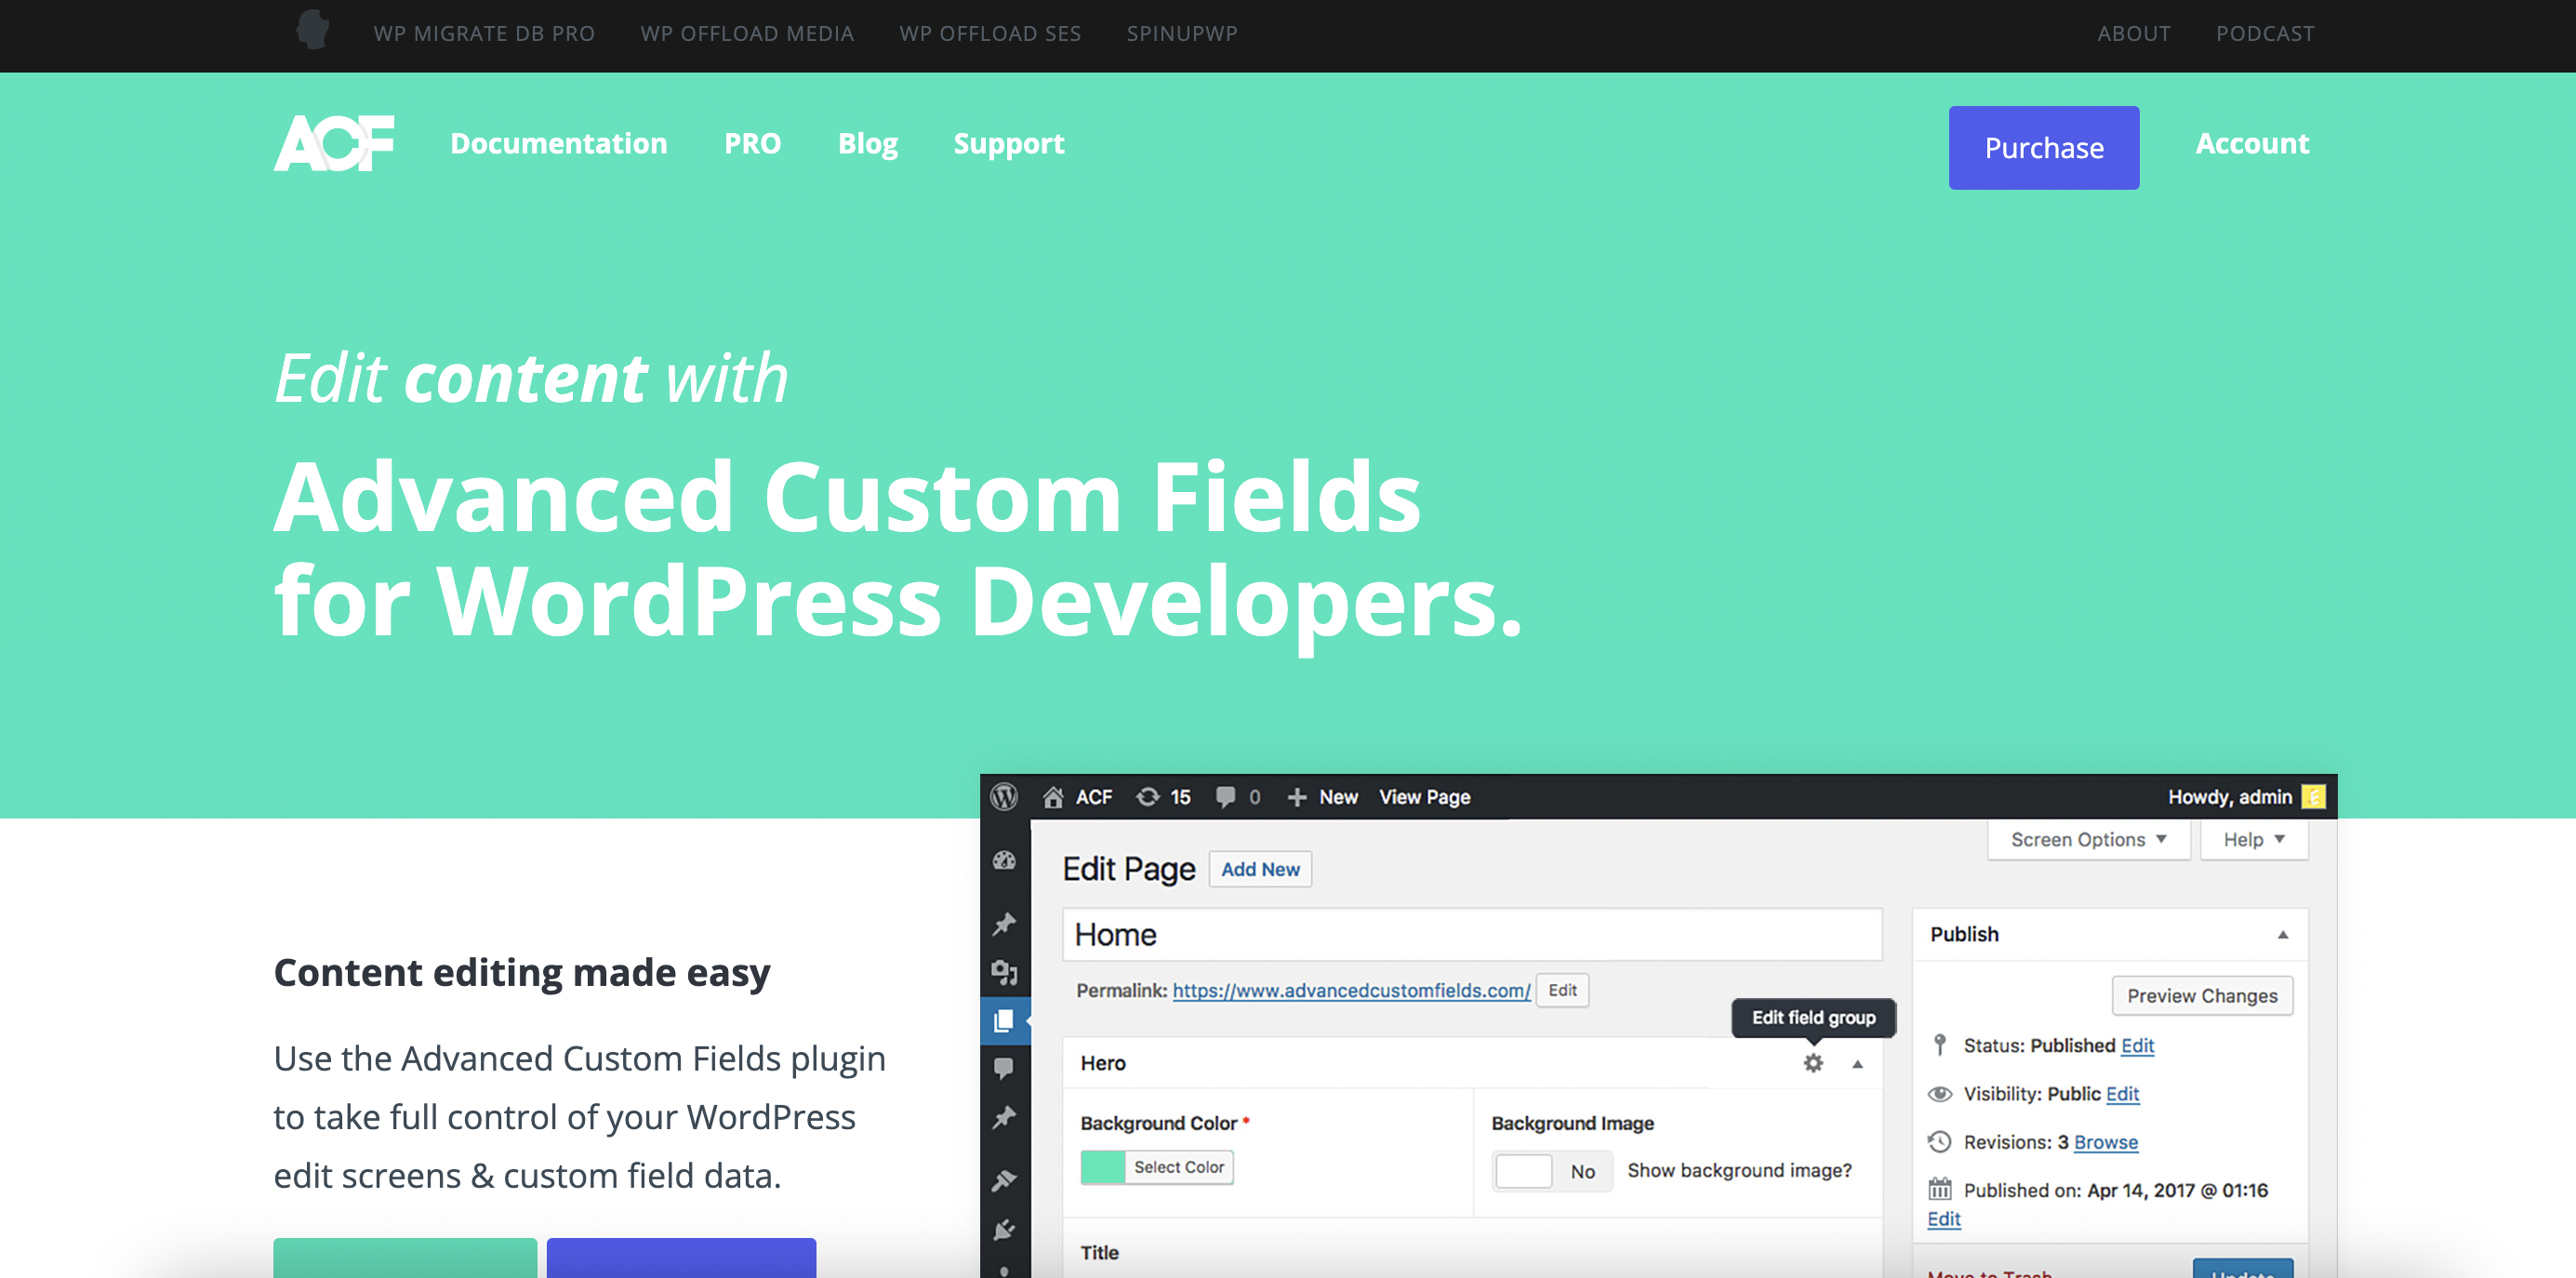Image resolution: width=2576 pixels, height=1278 pixels.
Task: Click the blue button under the plugin description
Action: pos(681,1258)
